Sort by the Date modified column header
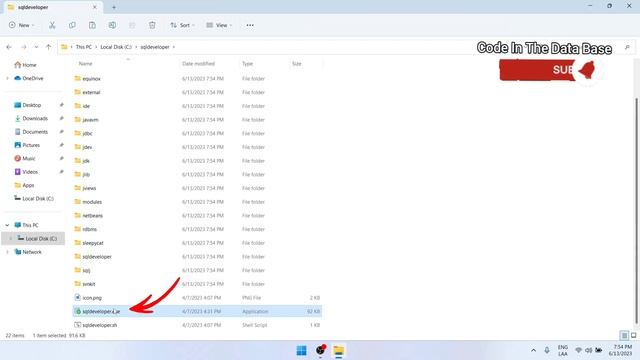This screenshot has width=640, height=360. [198, 64]
